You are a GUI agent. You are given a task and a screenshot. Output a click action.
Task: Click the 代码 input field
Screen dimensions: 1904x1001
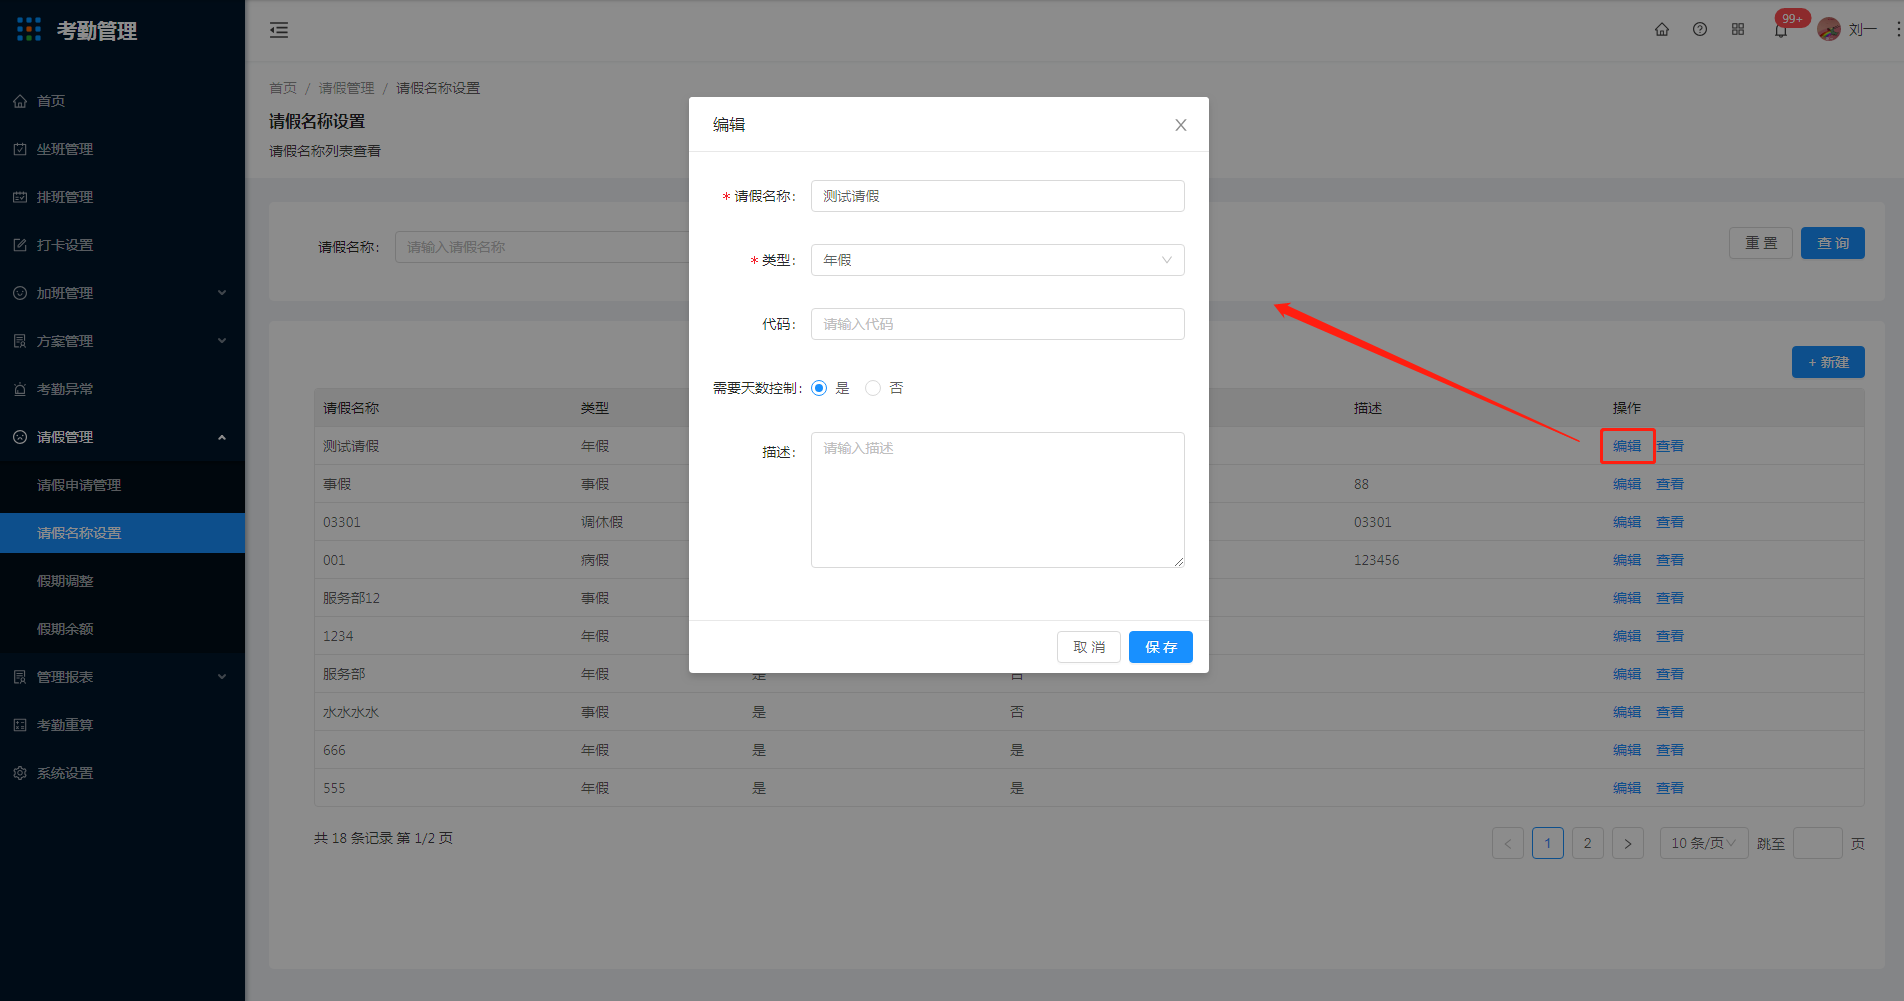point(997,324)
